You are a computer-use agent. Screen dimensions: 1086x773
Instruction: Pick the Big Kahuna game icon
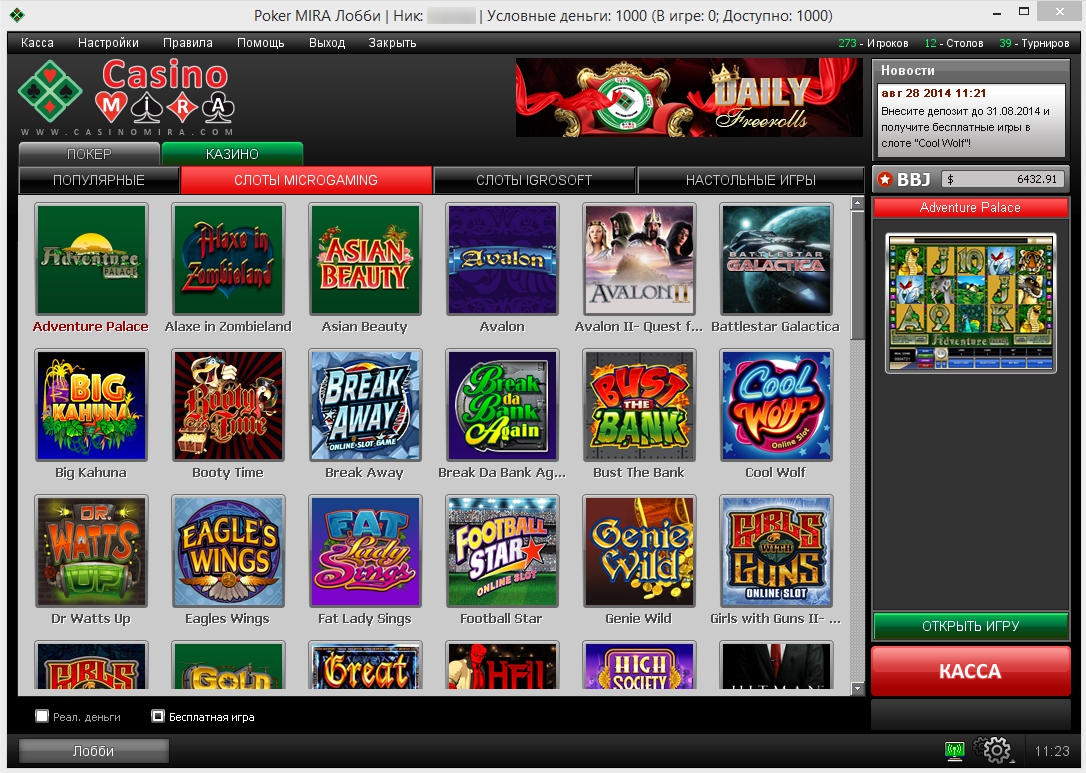pos(91,405)
